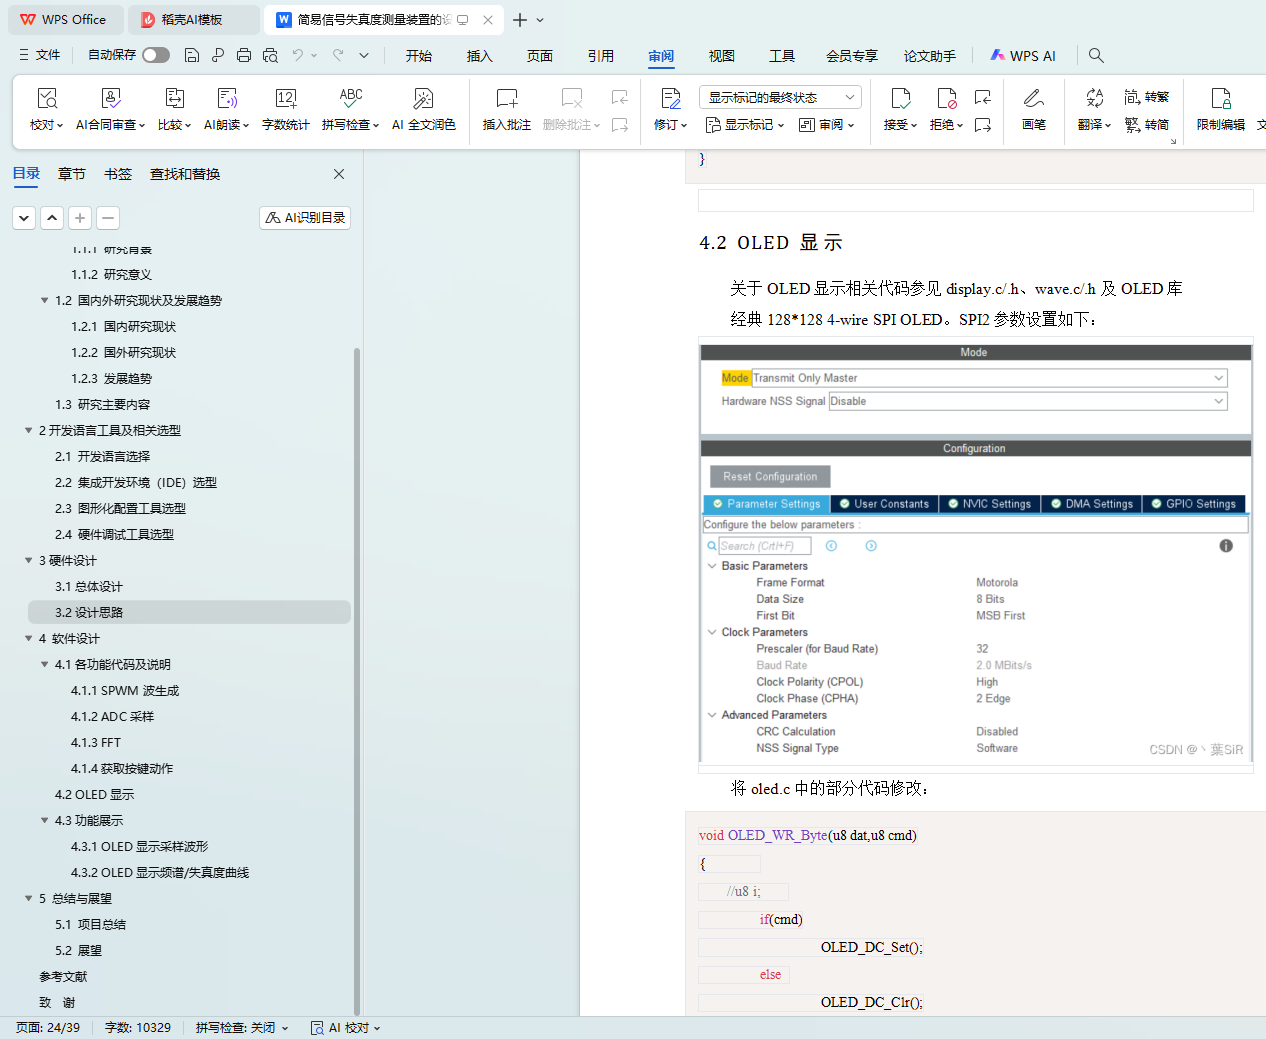Click the AI识别目录 button
This screenshot has width=1266, height=1039.
[x=305, y=218]
